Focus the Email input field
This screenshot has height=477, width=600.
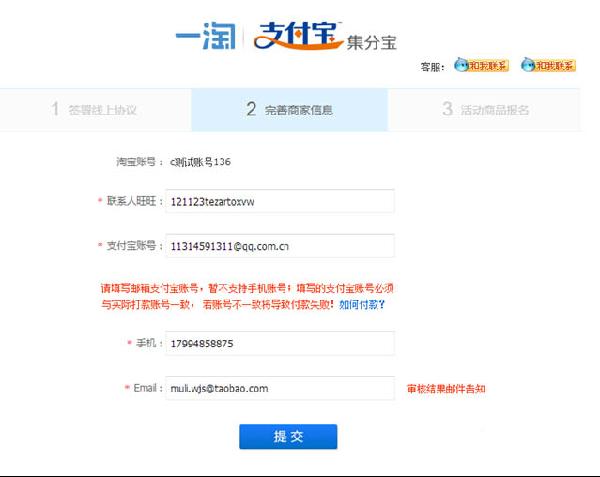[x=280, y=388]
